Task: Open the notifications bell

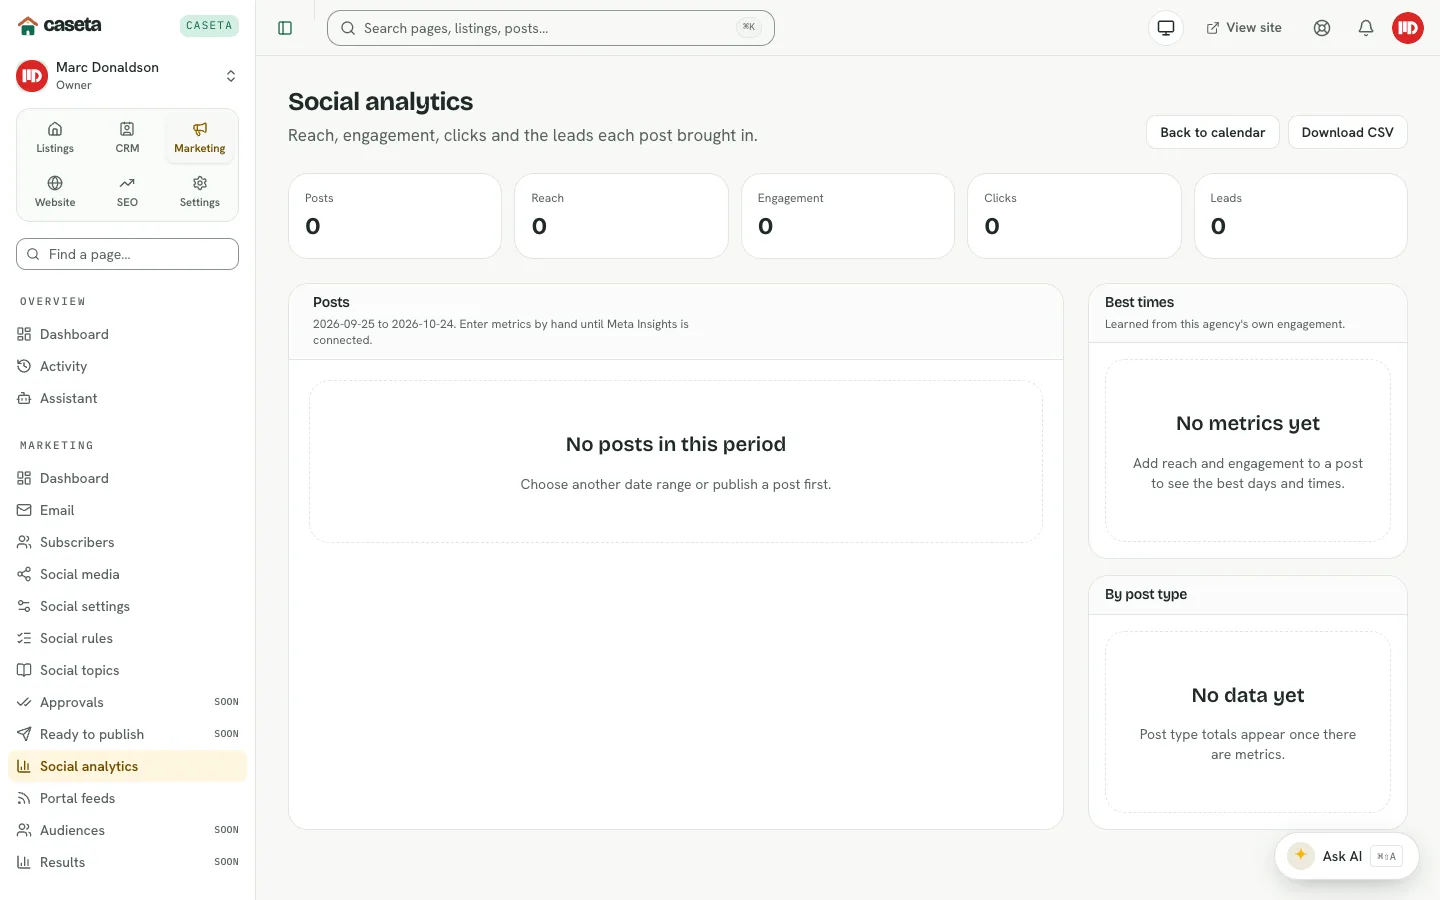Action: click(x=1366, y=28)
